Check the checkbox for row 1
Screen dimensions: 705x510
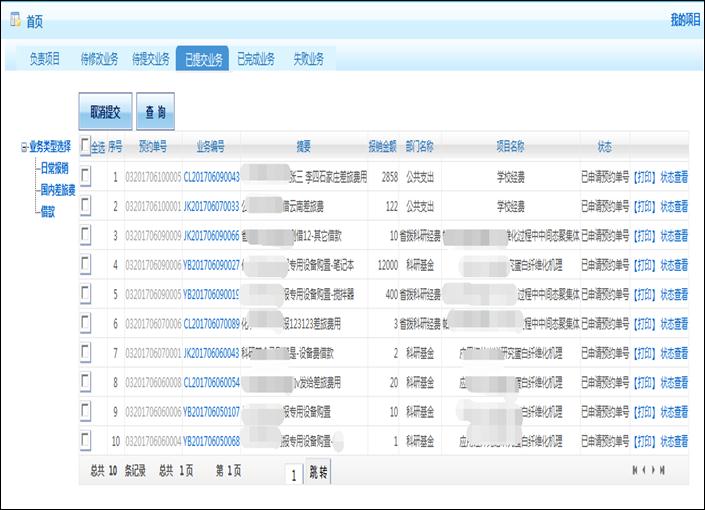(85, 176)
